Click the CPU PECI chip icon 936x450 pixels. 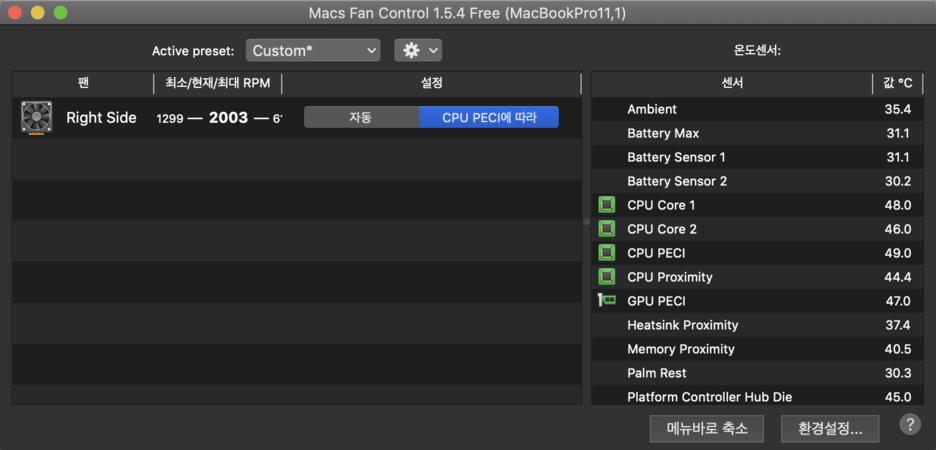click(606, 253)
